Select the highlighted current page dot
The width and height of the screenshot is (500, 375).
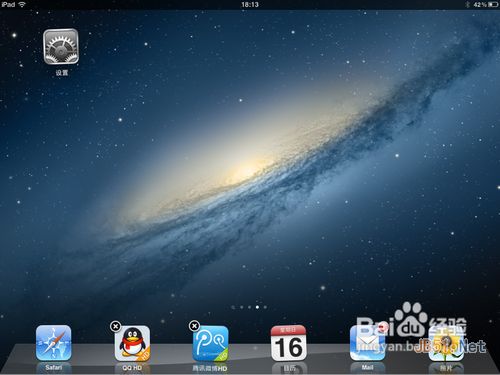pos(257,307)
